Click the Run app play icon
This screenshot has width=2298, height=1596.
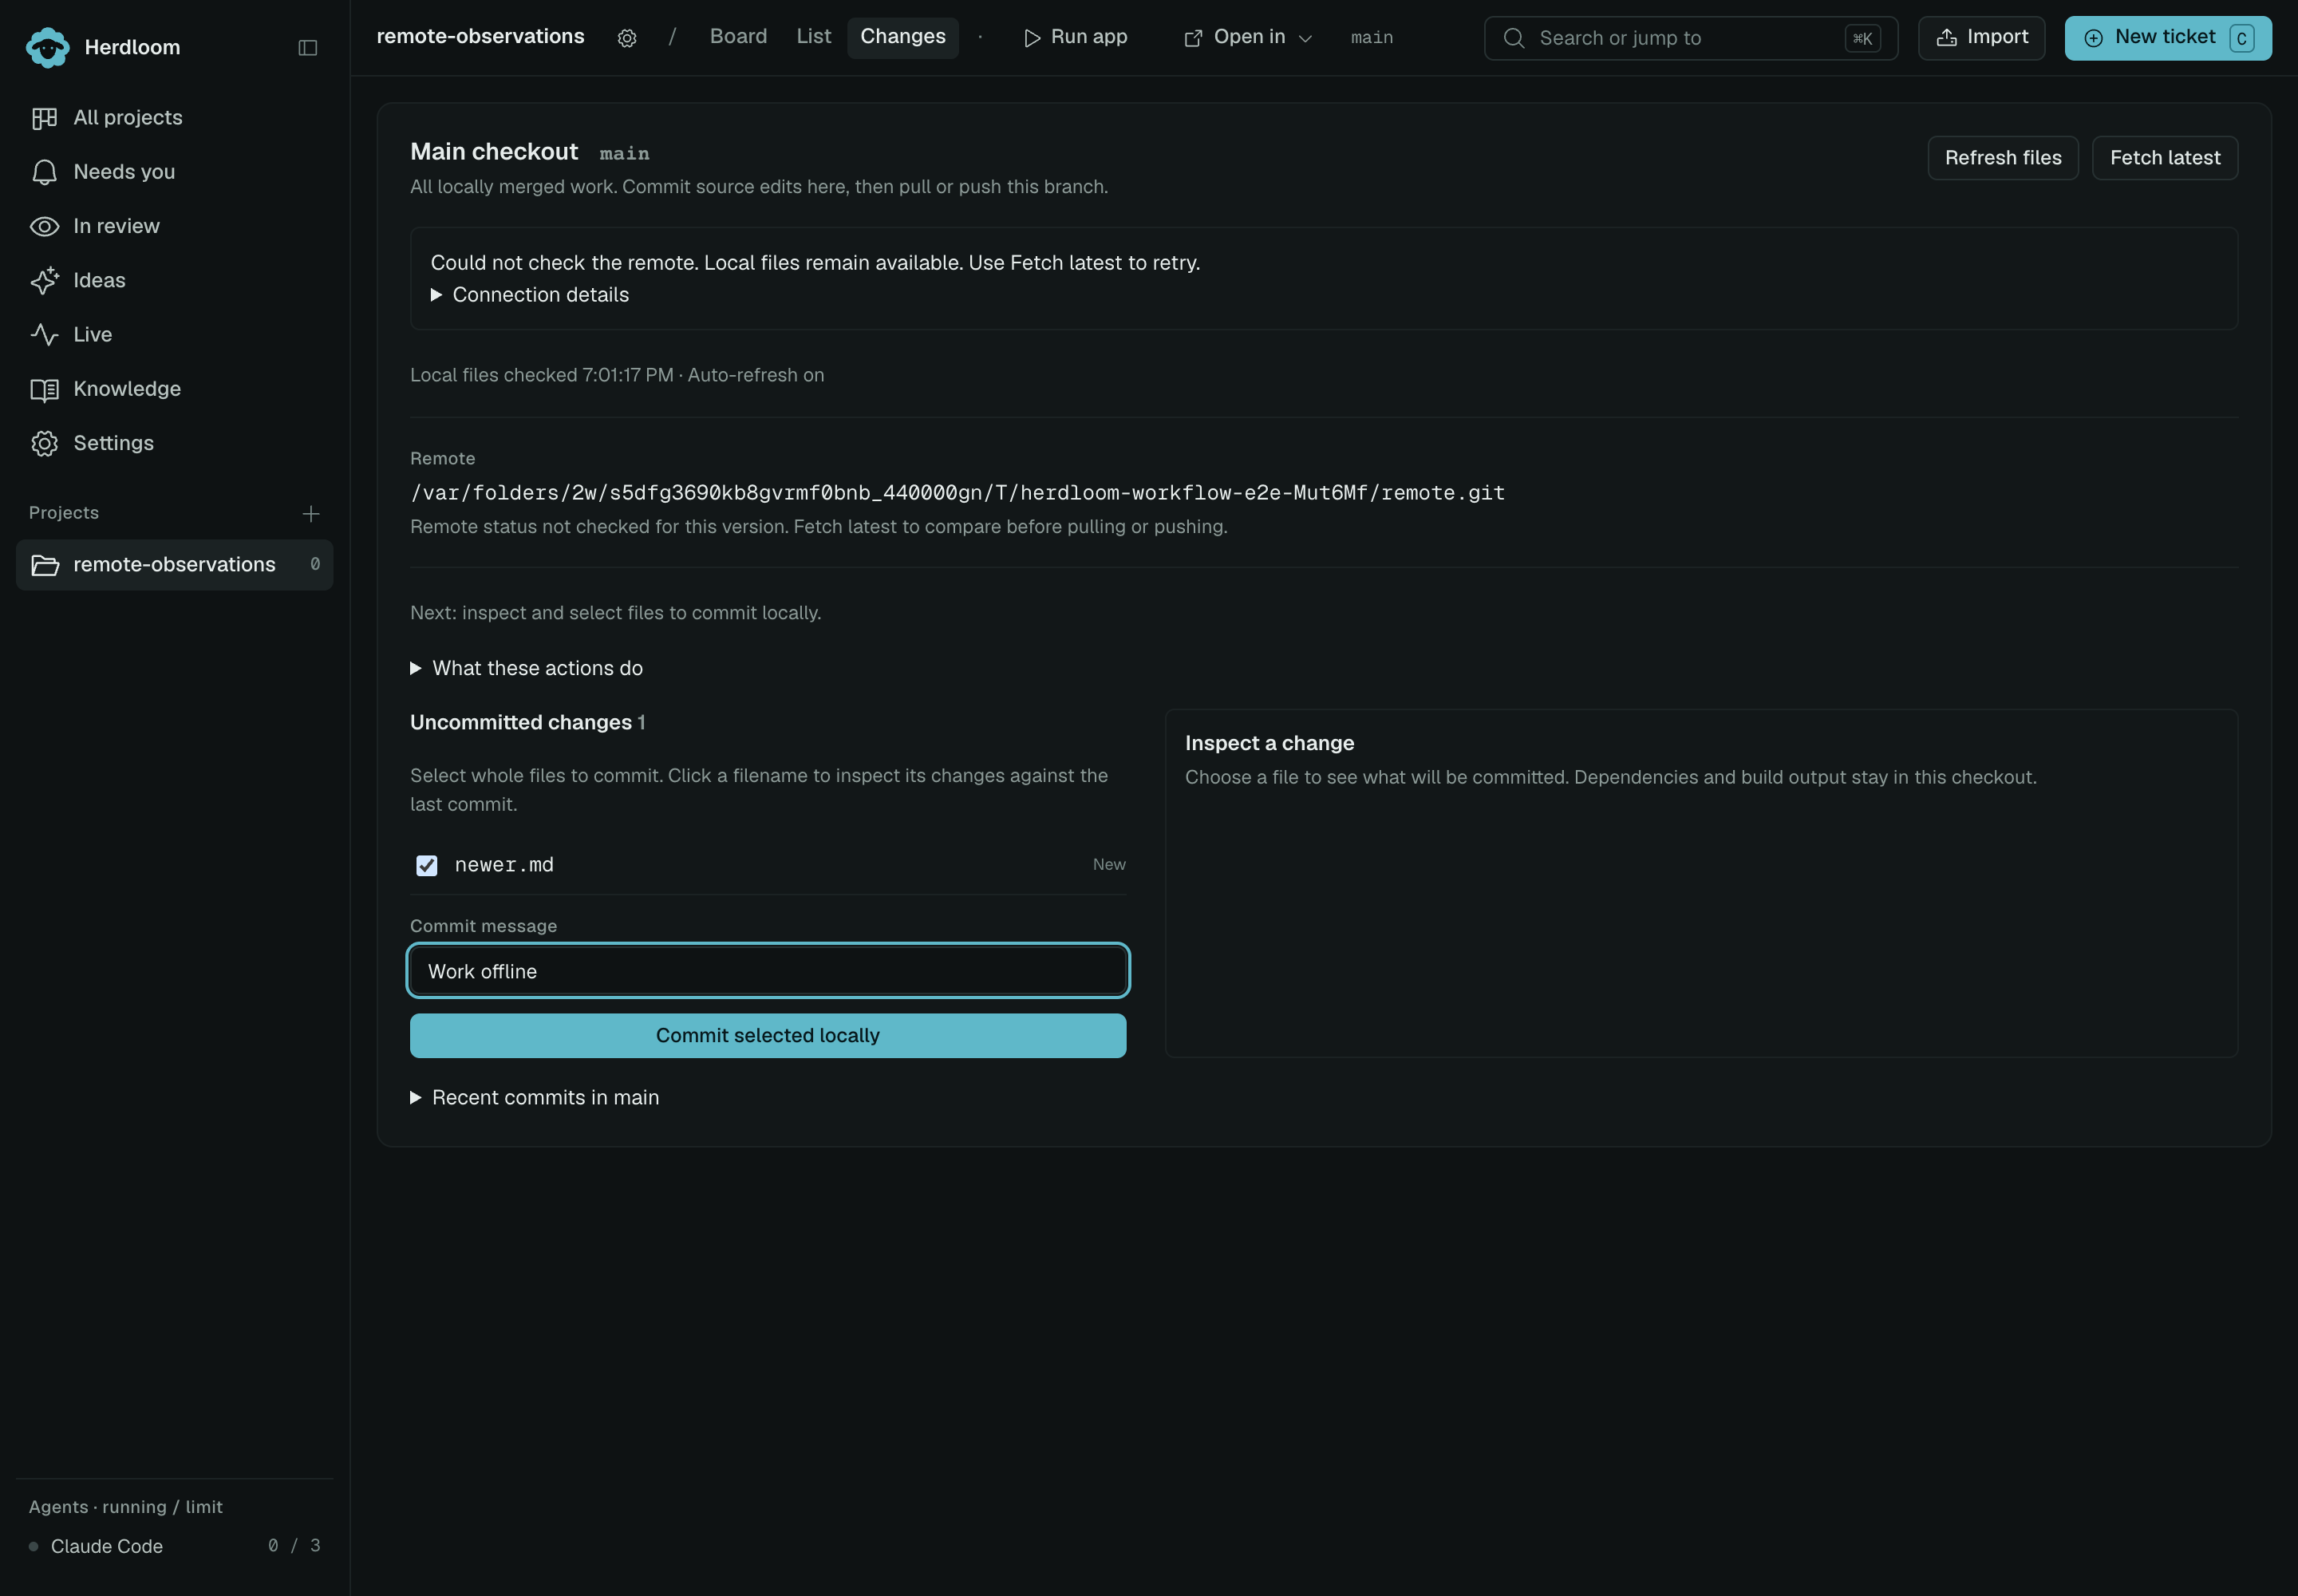tap(1032, 38)
